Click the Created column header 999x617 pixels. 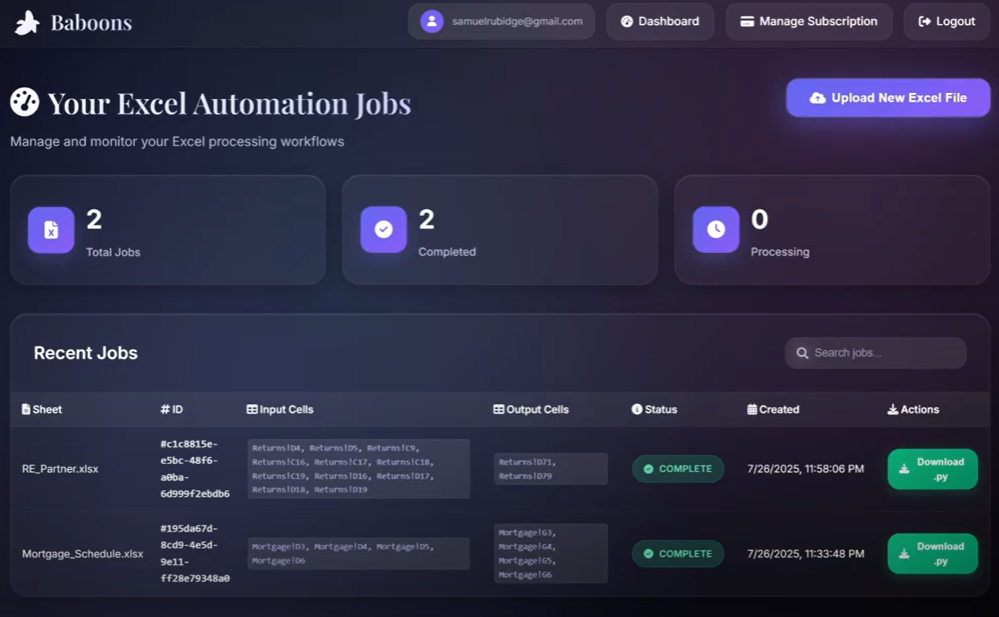tap(773, 409)
